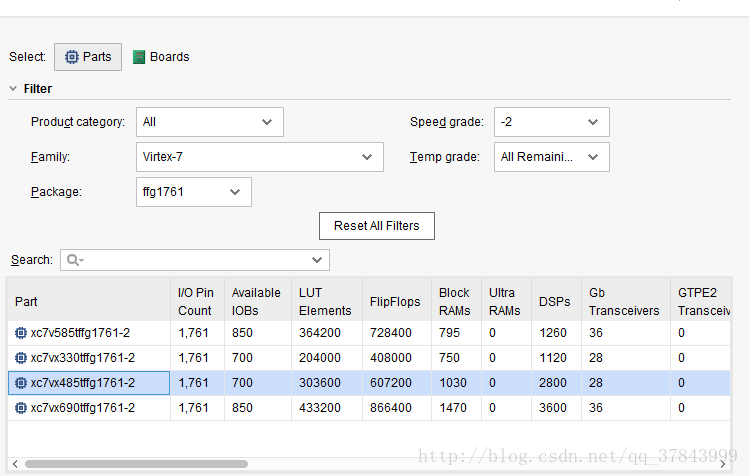Image resolution: width=749 pixels, height=476 pixels.
Task: Click the green Boards icon
Action: [139, 57]
